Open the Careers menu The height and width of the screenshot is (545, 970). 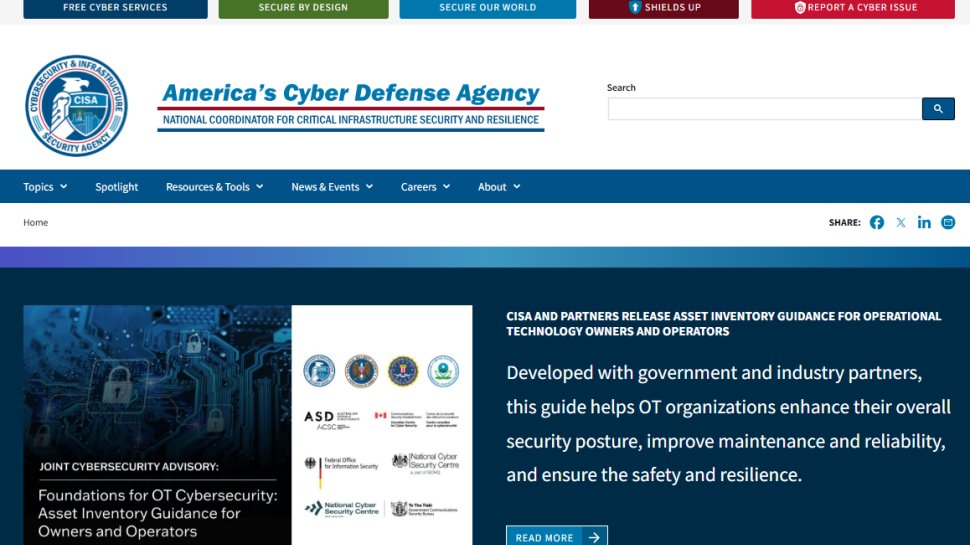426,187
